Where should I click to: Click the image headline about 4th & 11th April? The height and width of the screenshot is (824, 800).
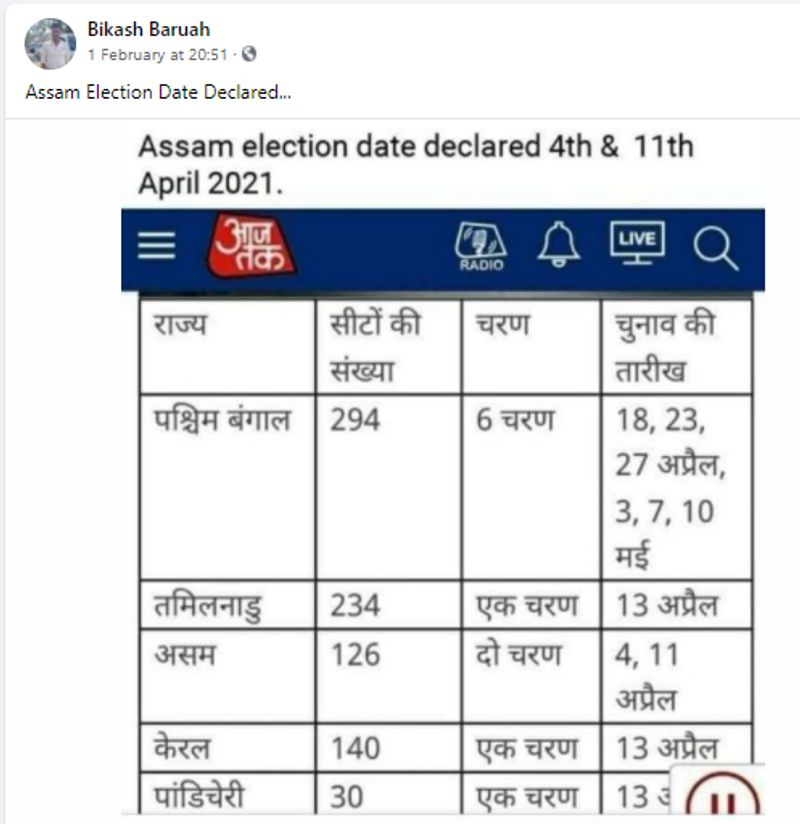[415, 165]
